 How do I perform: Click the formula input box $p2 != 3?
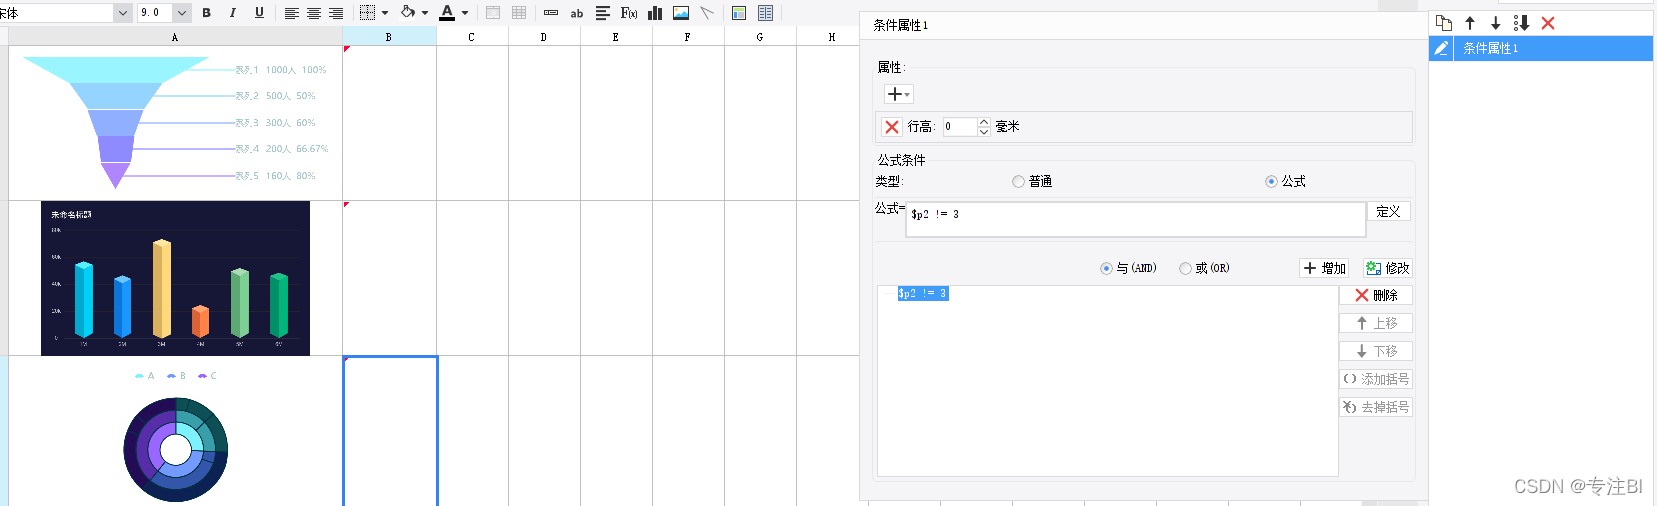point(1136,220)
